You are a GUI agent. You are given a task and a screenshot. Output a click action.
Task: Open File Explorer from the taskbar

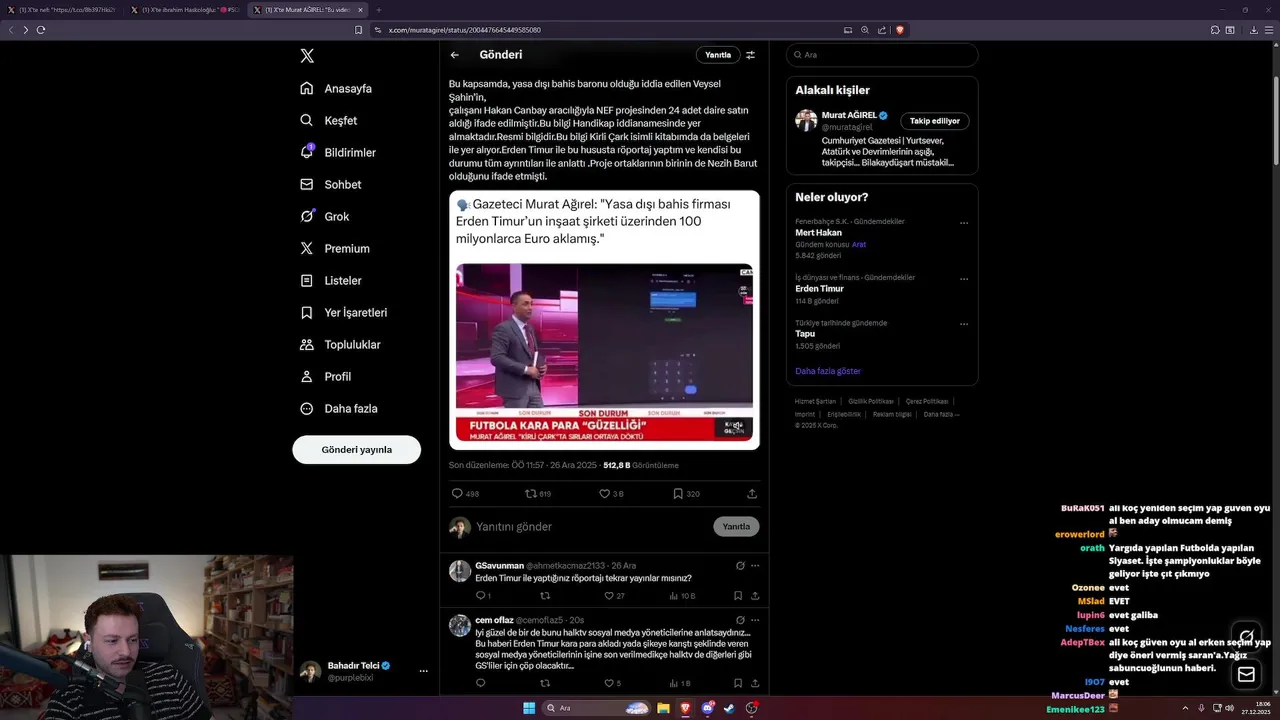(663, 708)
